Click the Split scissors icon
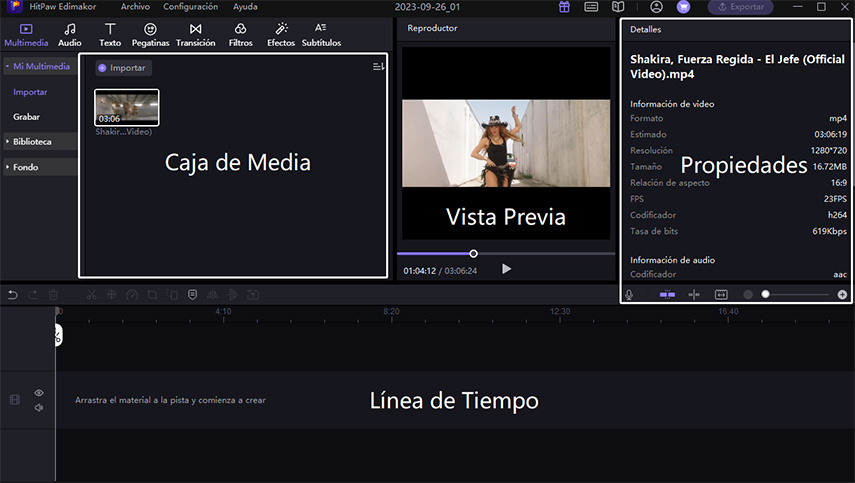855x483 pixels. point(92,295)
